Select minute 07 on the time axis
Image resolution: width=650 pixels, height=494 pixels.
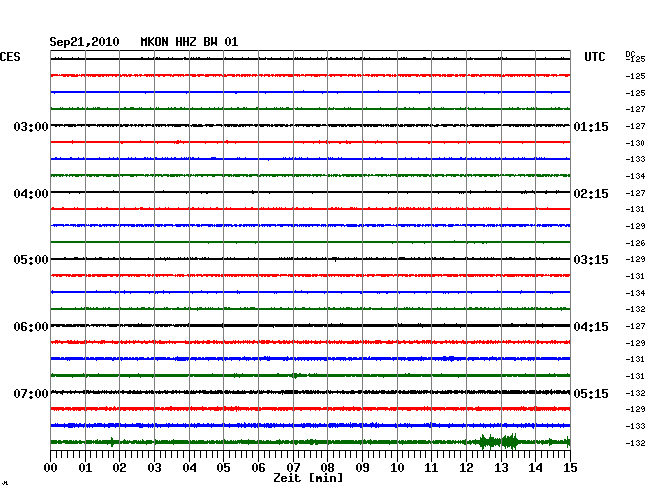pos(293,467)
